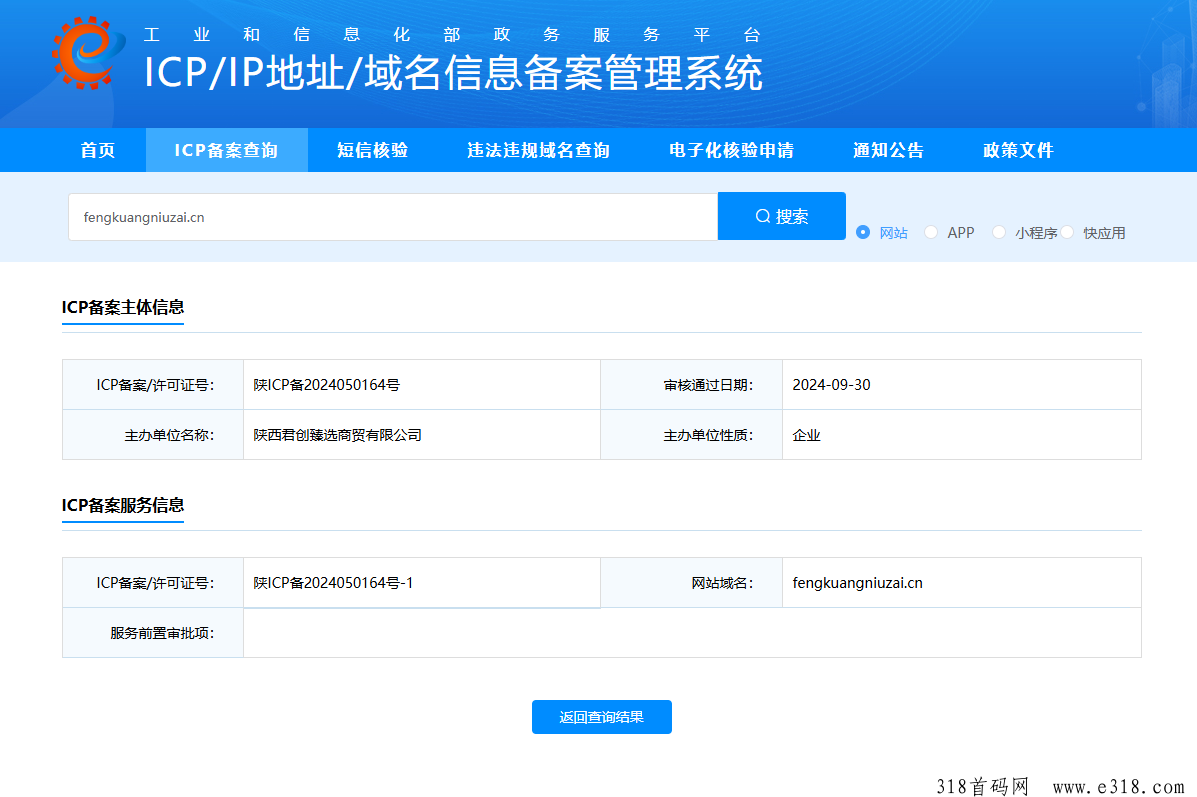Select the 快应用 radio option
The height and width of the screenshot is (797, 1197).
[x=1067, y=232]
